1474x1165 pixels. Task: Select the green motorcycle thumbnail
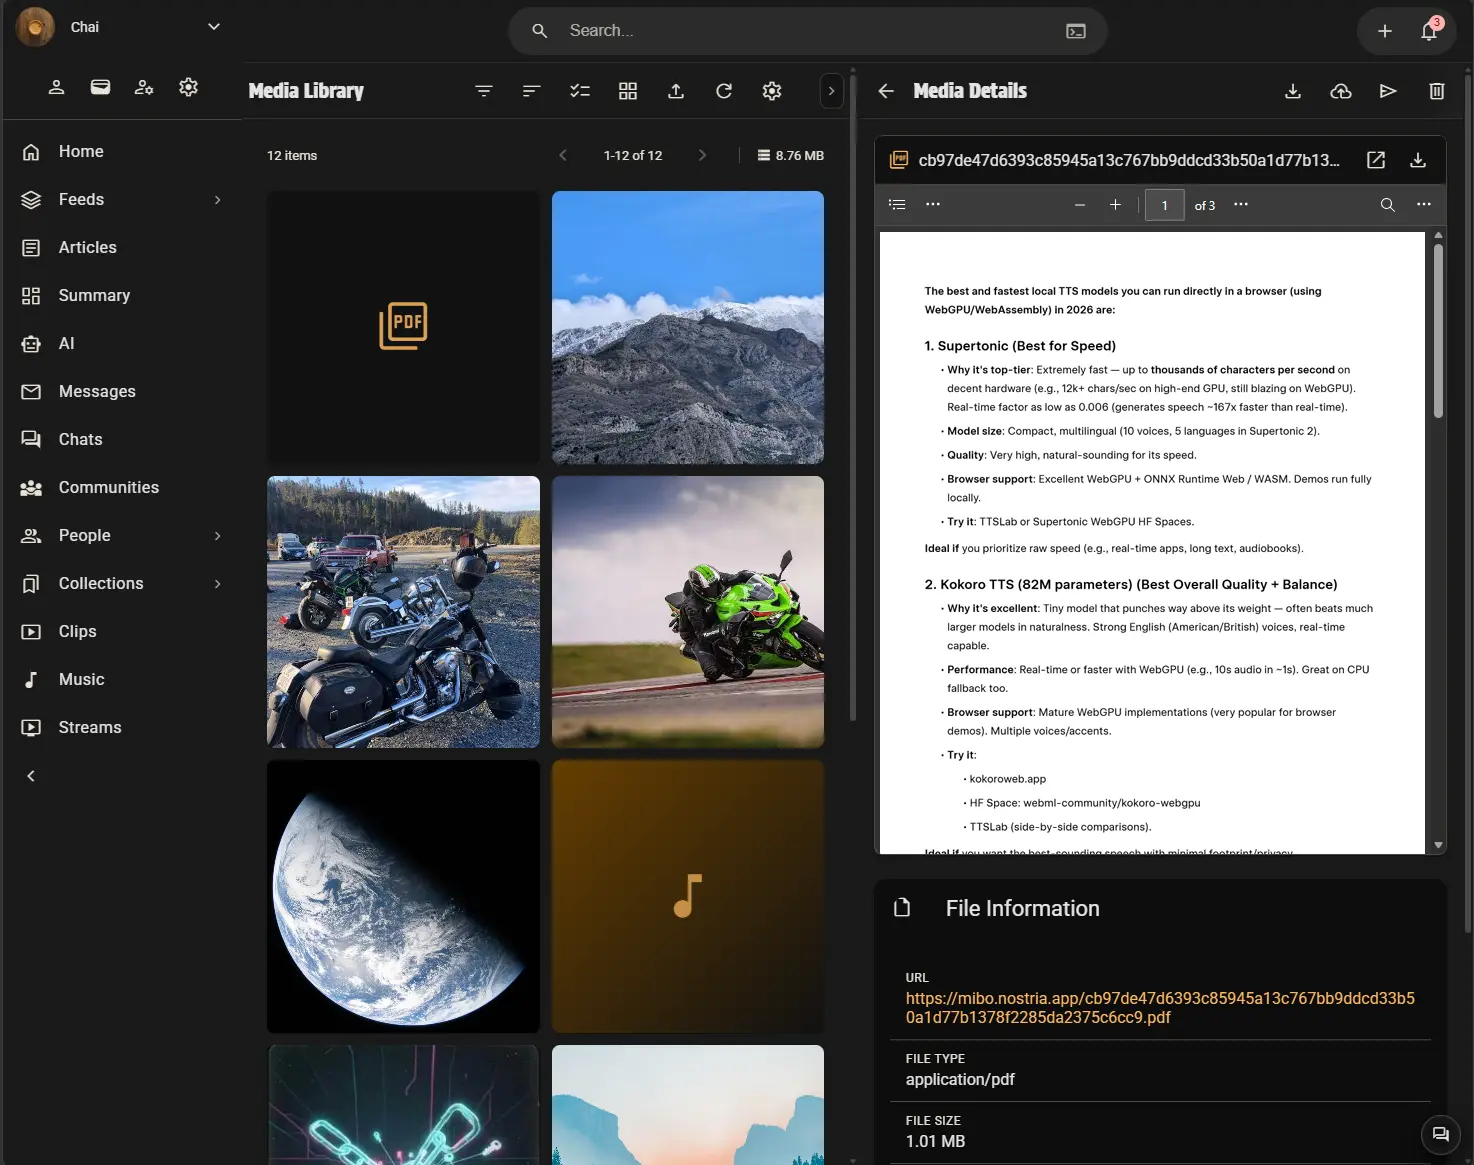coord(688,612)
